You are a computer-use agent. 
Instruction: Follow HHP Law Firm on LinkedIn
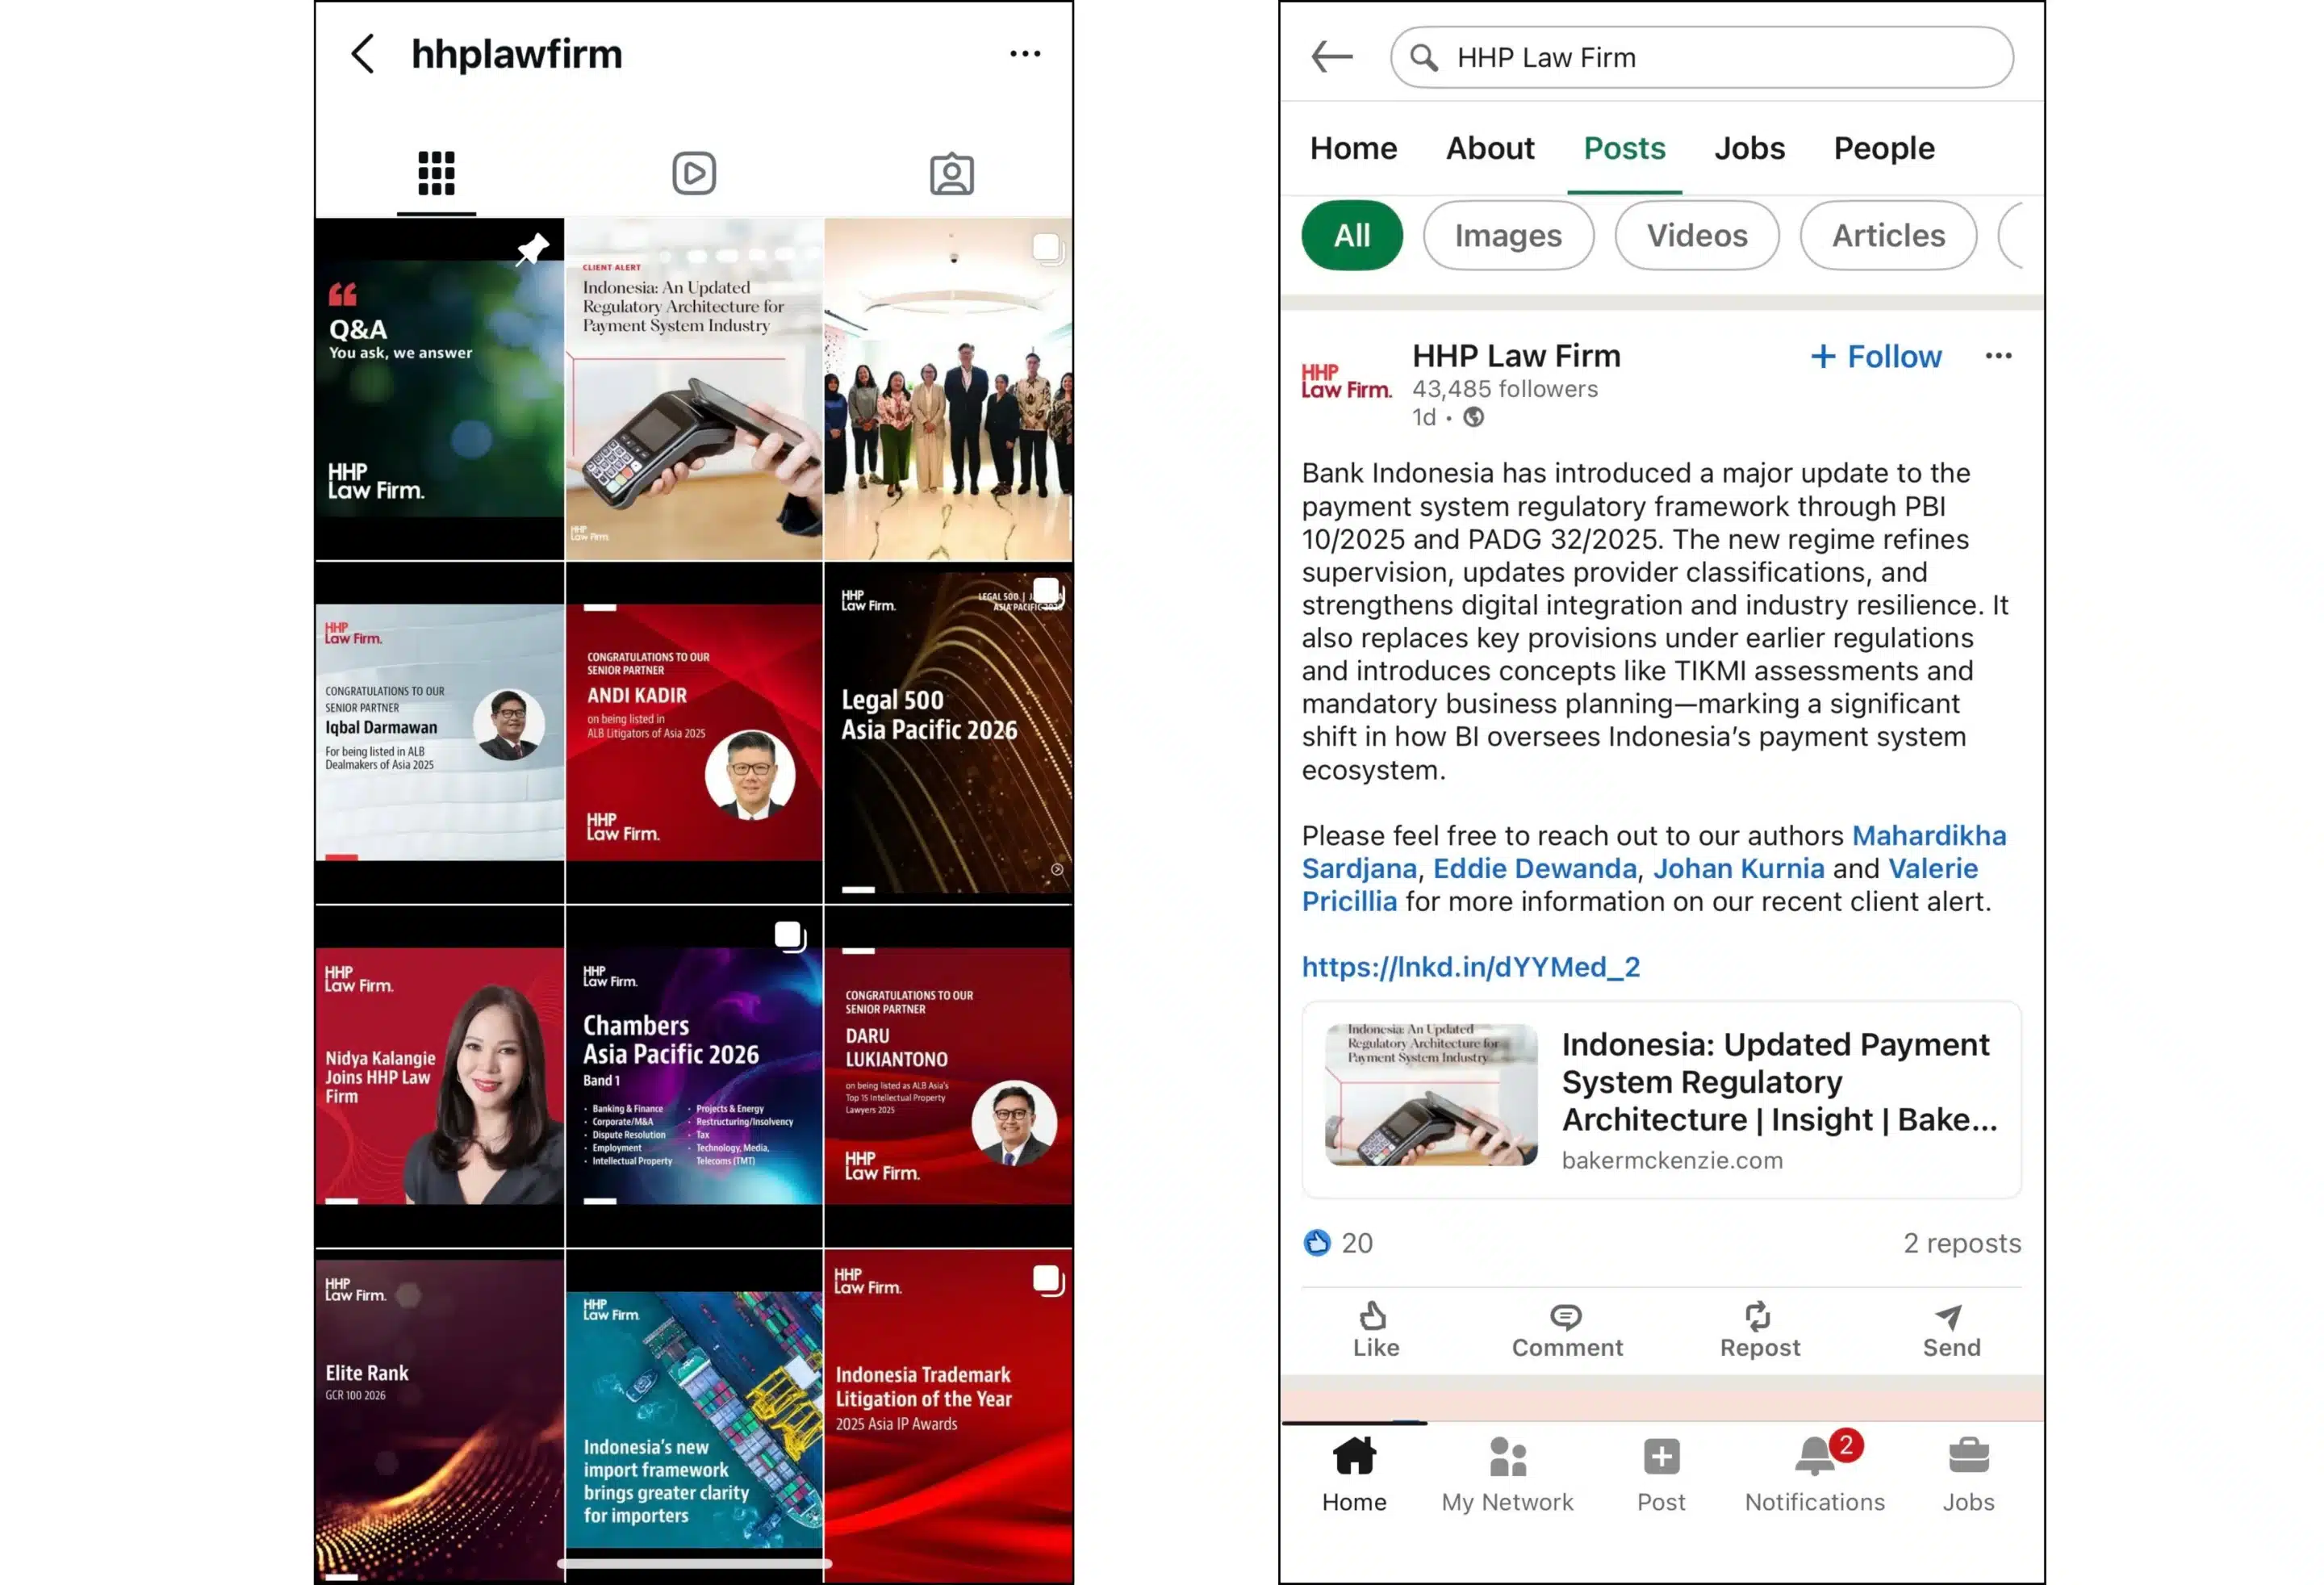(1874, 356)
